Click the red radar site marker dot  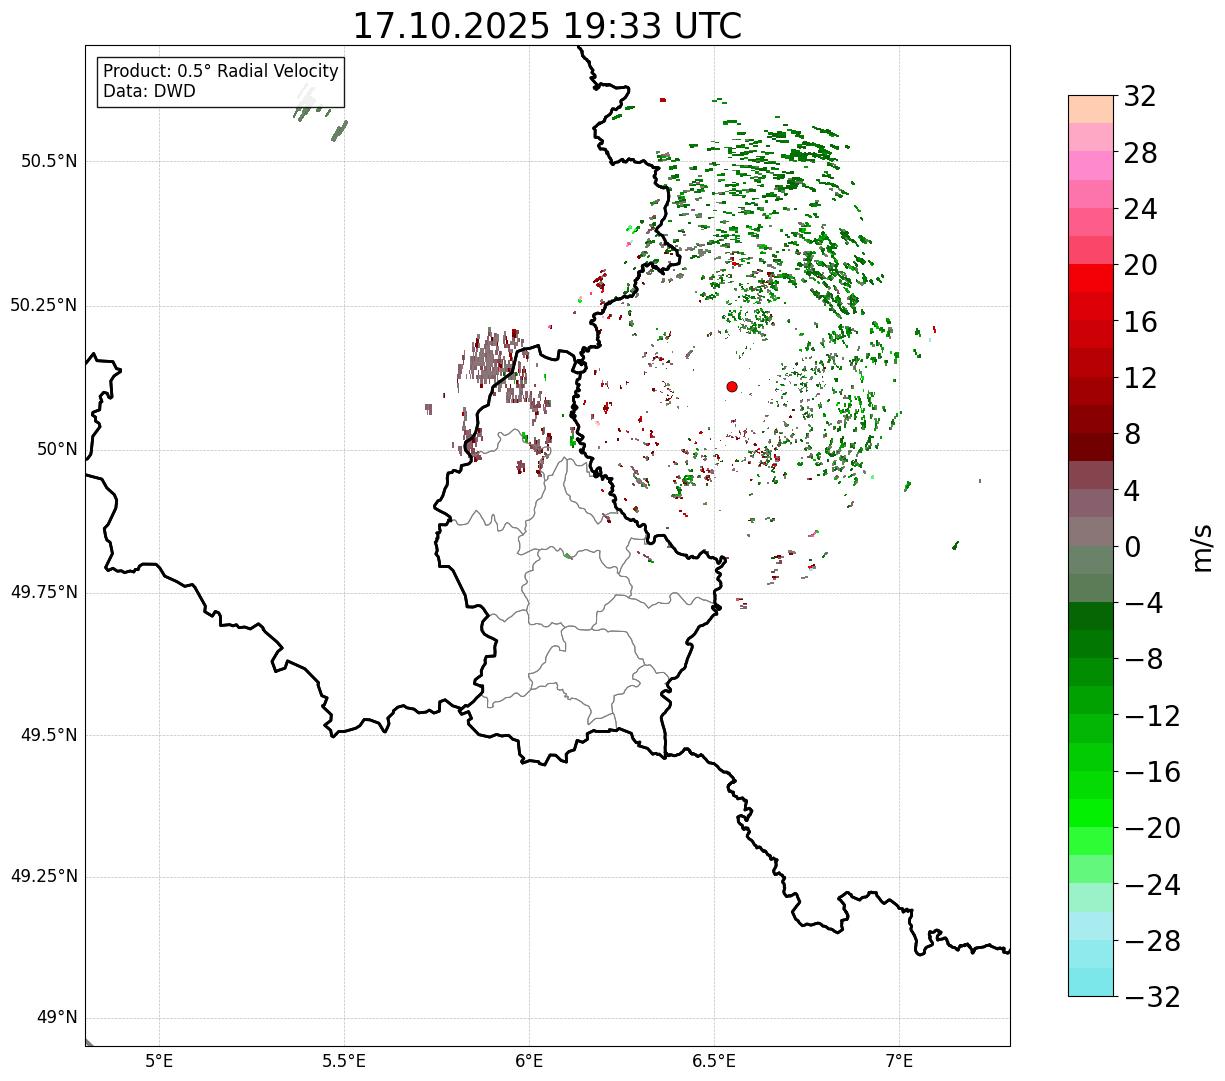click(732, 386)
